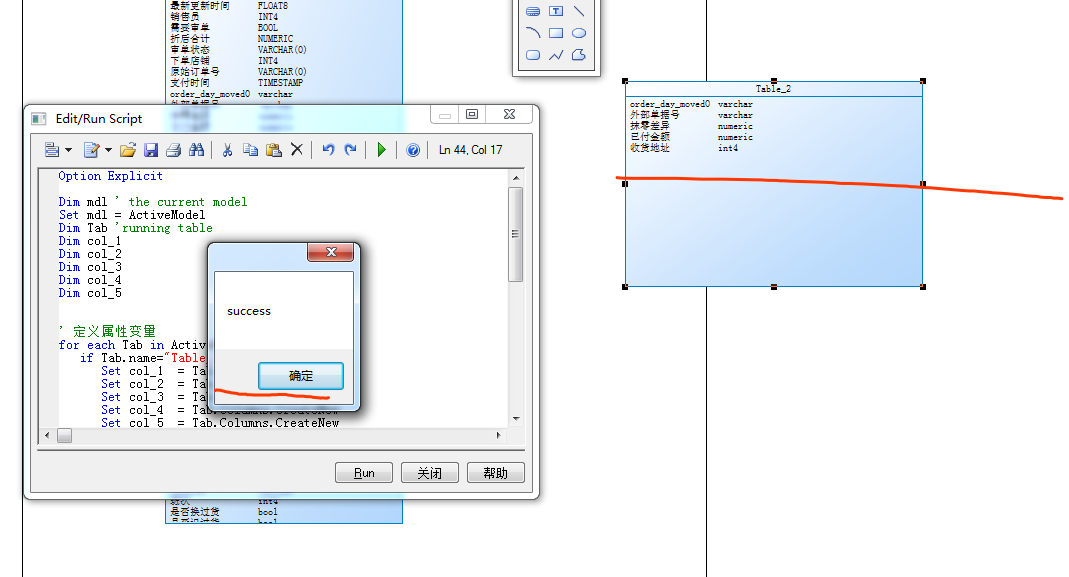Save the script with the disk icon
Screen dimensions: 1069x577
coord(151,150)
